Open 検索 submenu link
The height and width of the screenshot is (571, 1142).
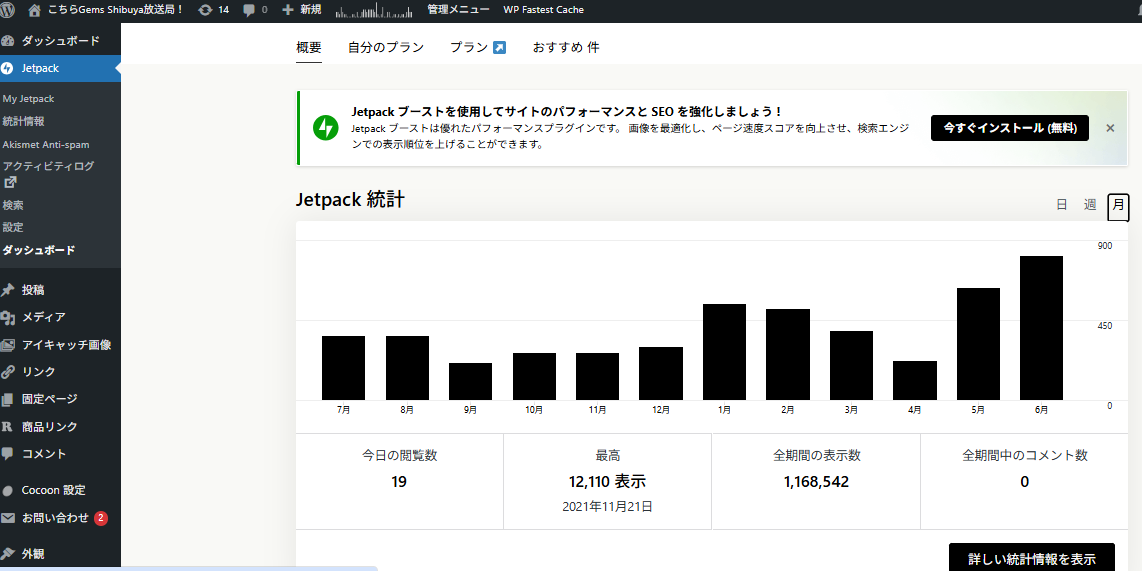pos(13,205)
